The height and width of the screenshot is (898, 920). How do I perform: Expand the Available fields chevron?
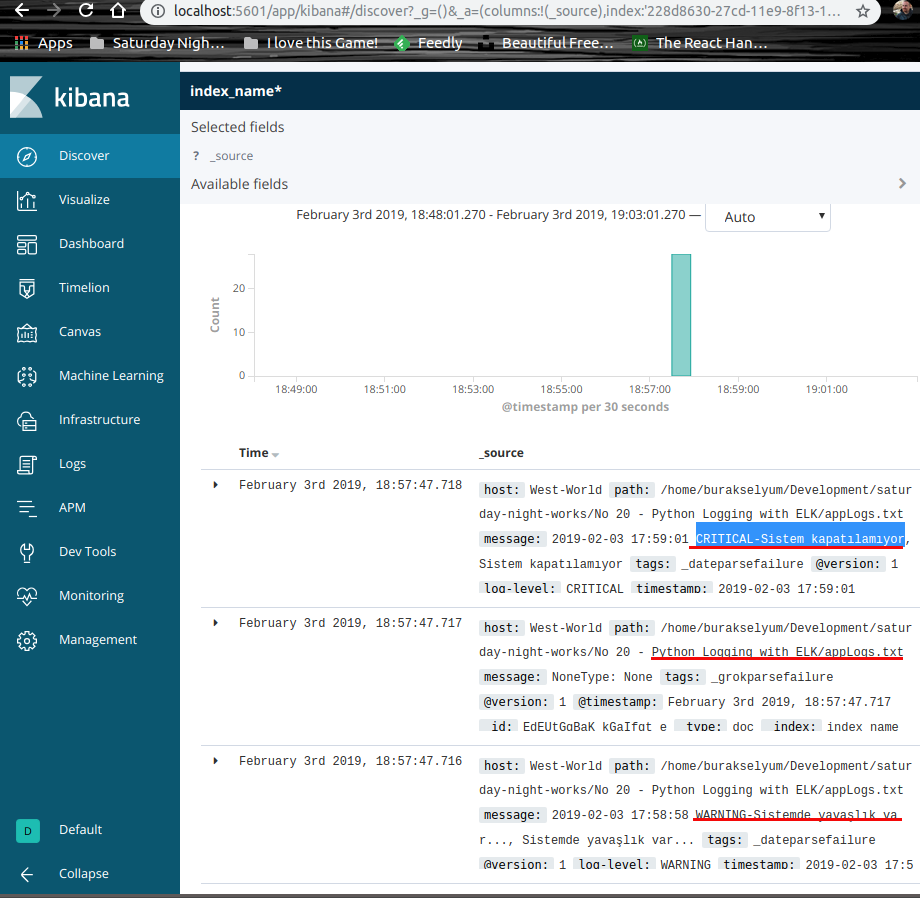point(902,184)
